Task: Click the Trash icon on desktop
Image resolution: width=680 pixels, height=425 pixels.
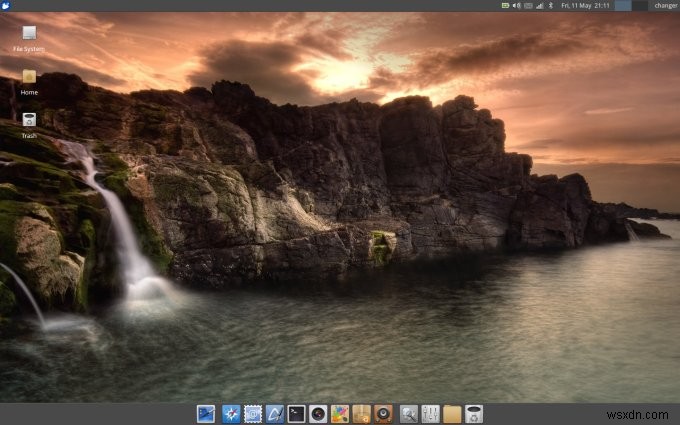Action: [29, 120]
